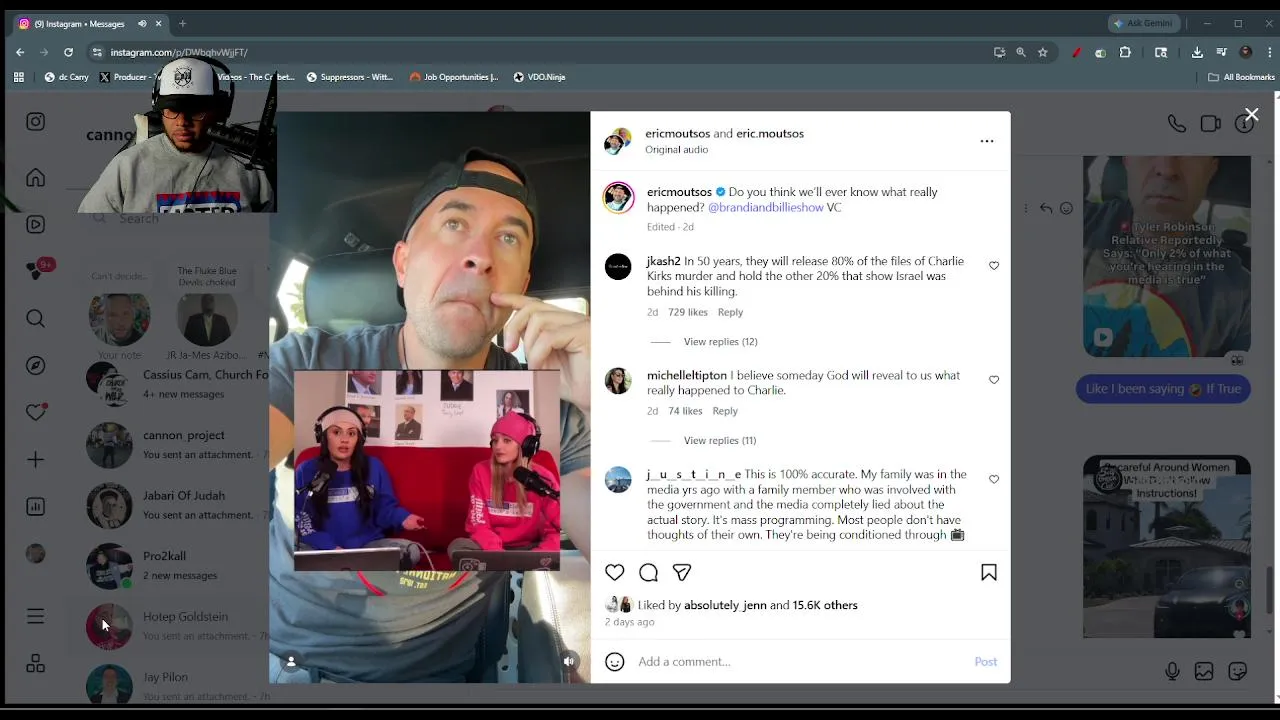Click the Your note avatar
The image size is (1280, 720).
point(119,320)
